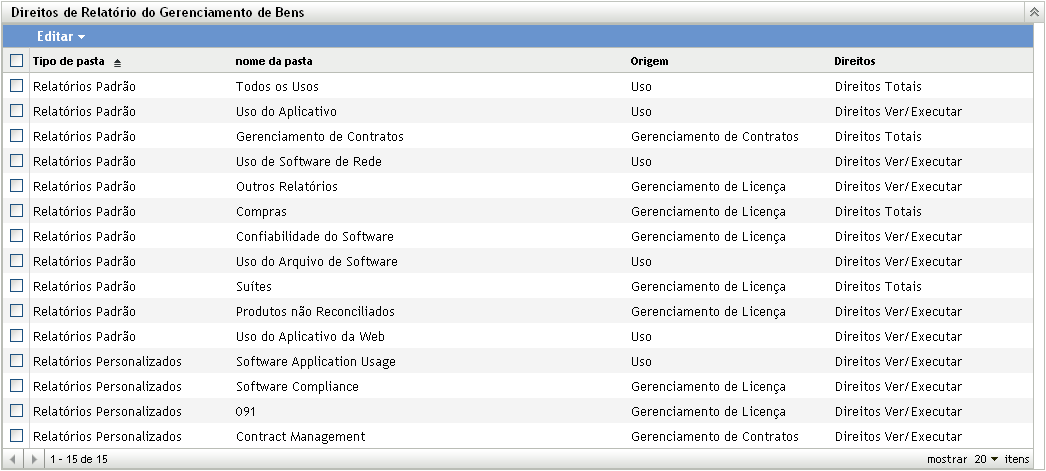Select checkbox for Gerenciamento de Contratos folder
1046x471 pixels.
tap(16, 136)
